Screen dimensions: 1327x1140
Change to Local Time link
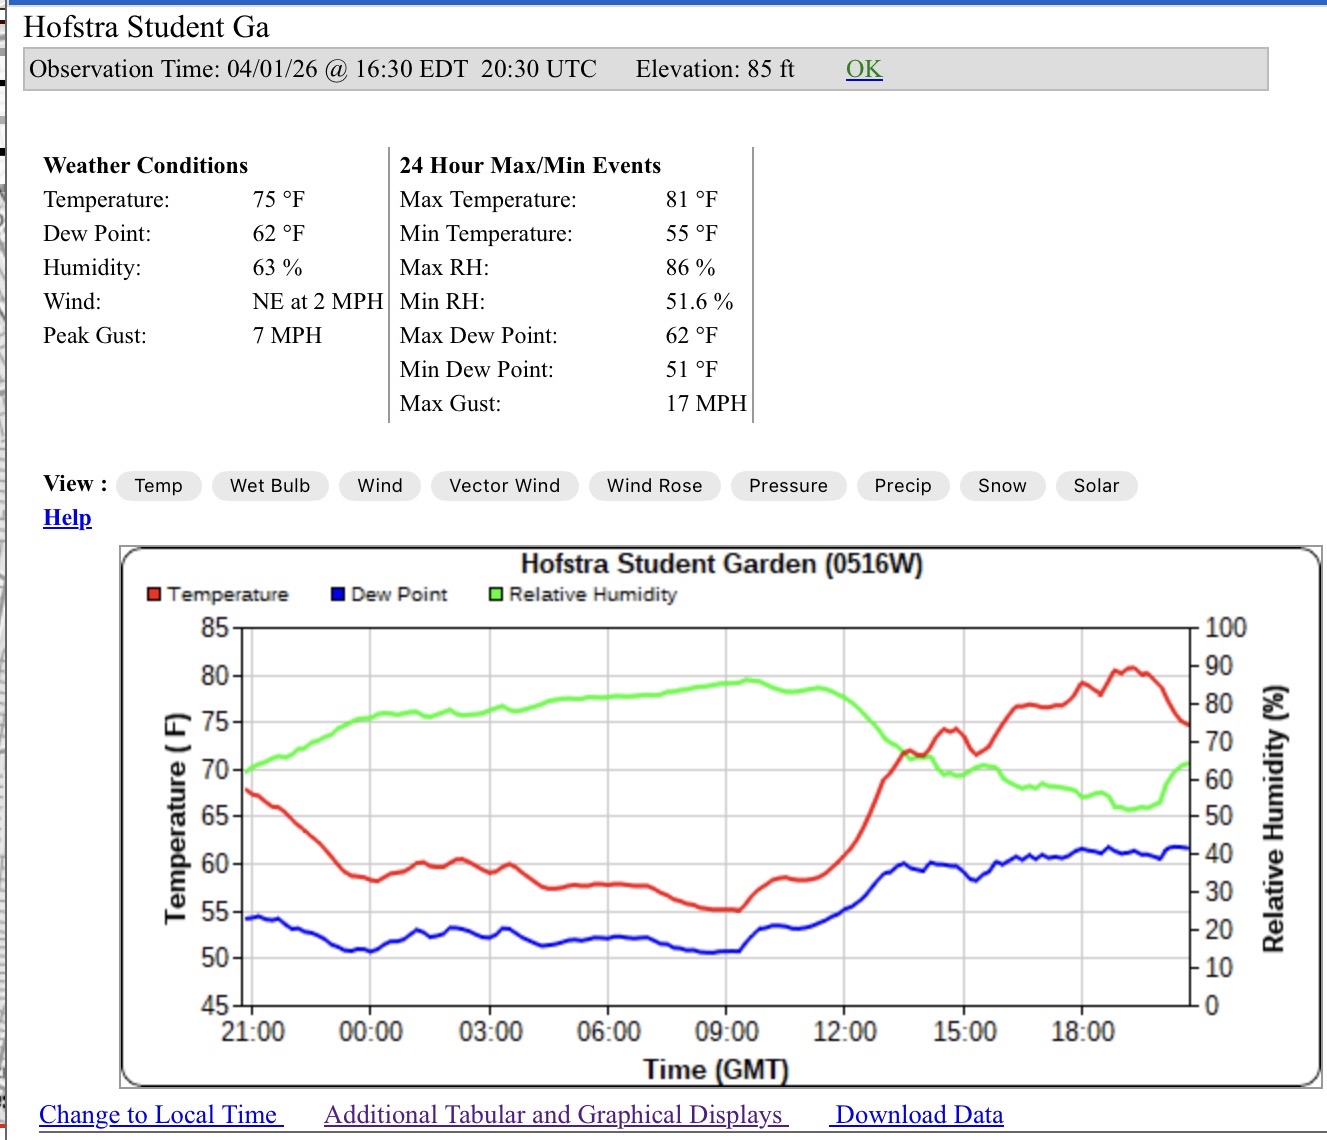click(160, 1115)
